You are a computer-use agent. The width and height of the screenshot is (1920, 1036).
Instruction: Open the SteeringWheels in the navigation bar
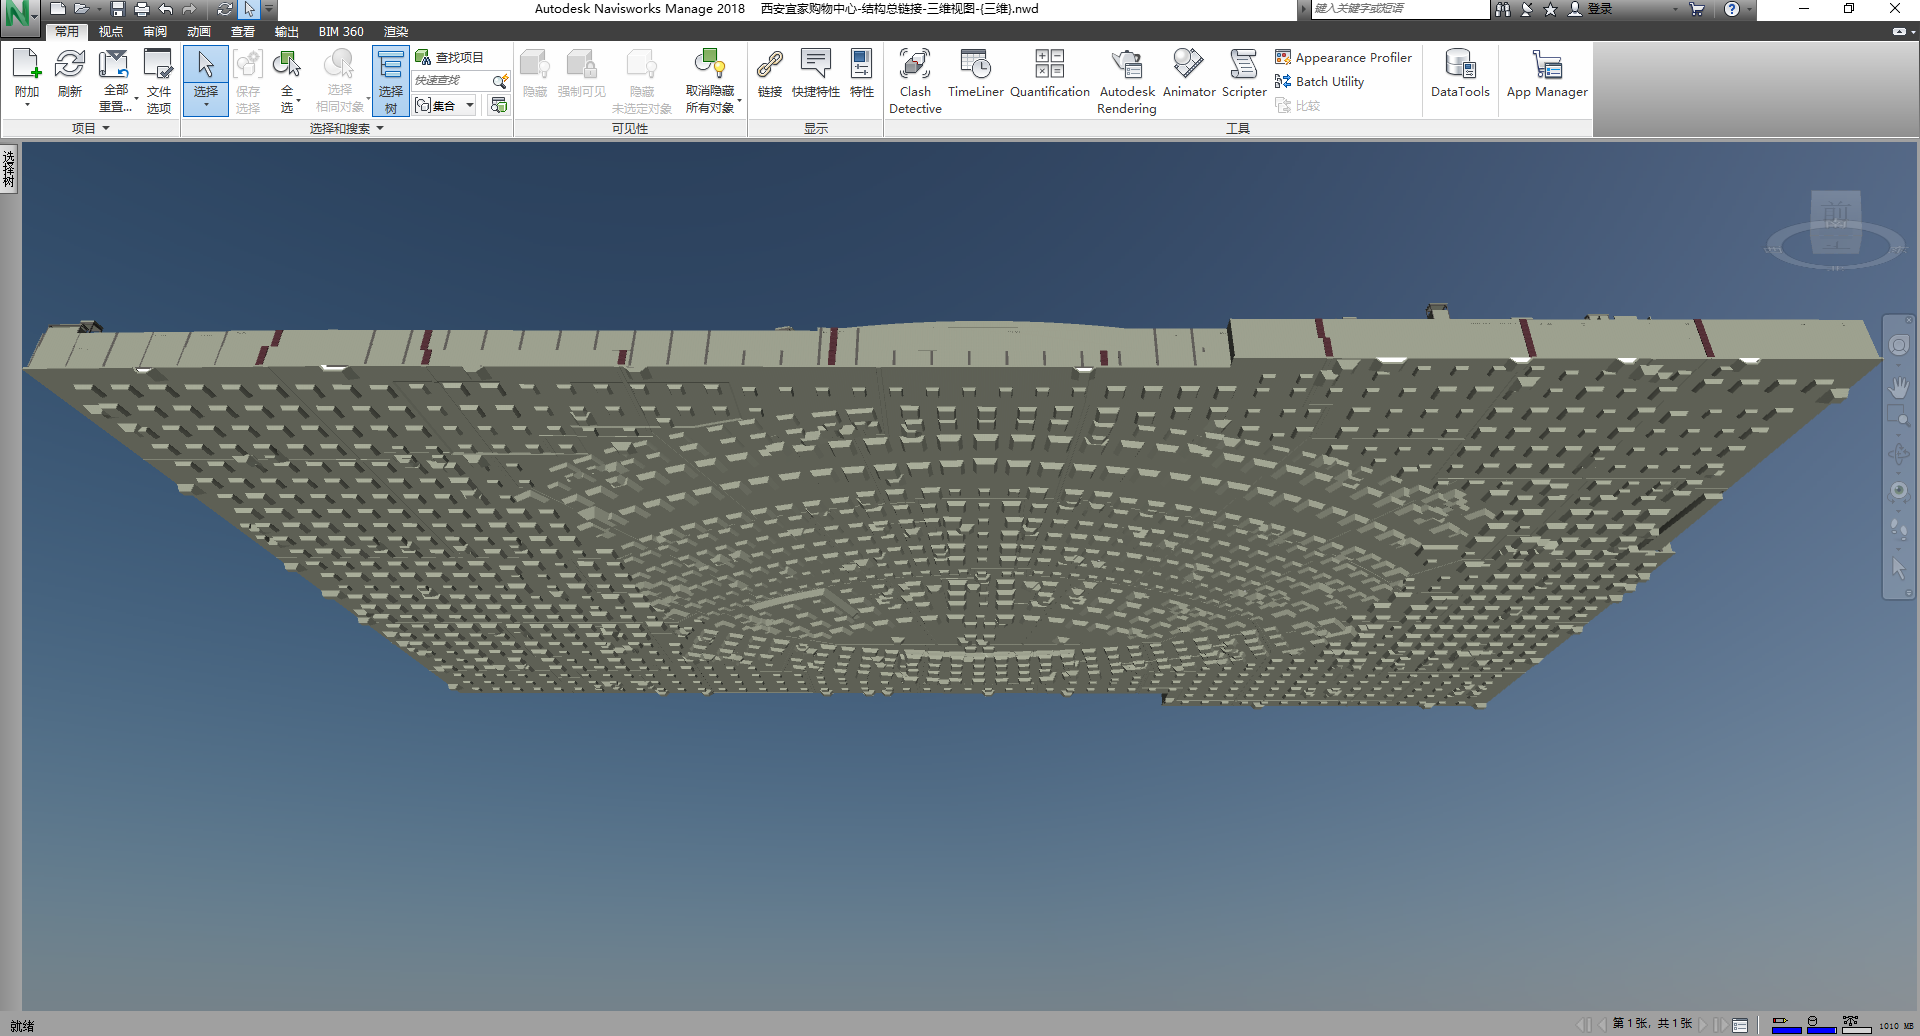click(1898, 345)
